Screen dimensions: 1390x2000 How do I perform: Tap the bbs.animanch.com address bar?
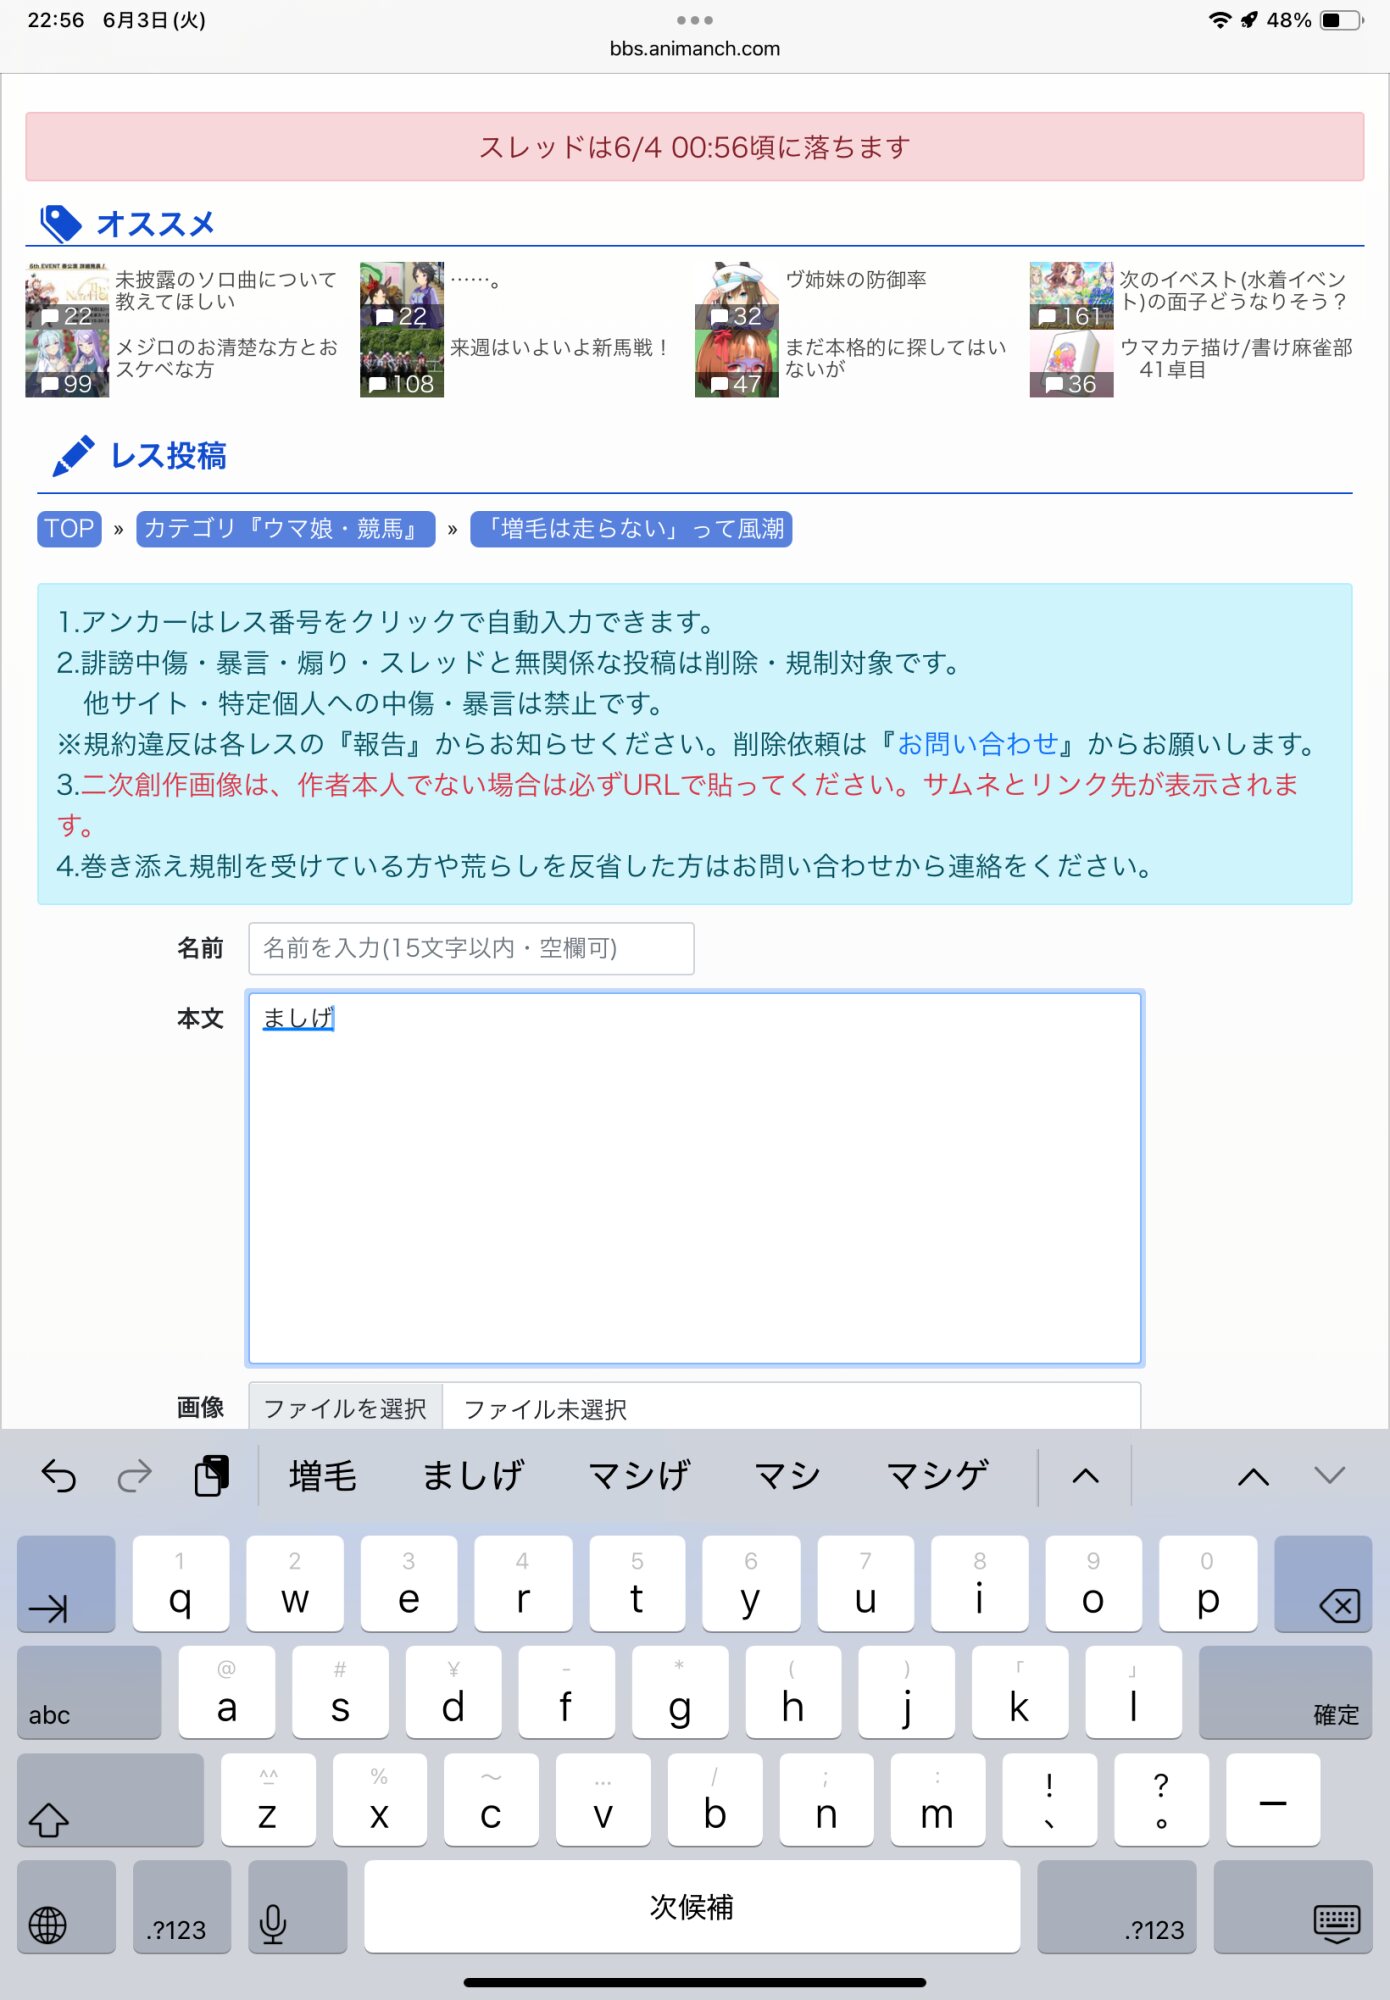click(695, 48)
